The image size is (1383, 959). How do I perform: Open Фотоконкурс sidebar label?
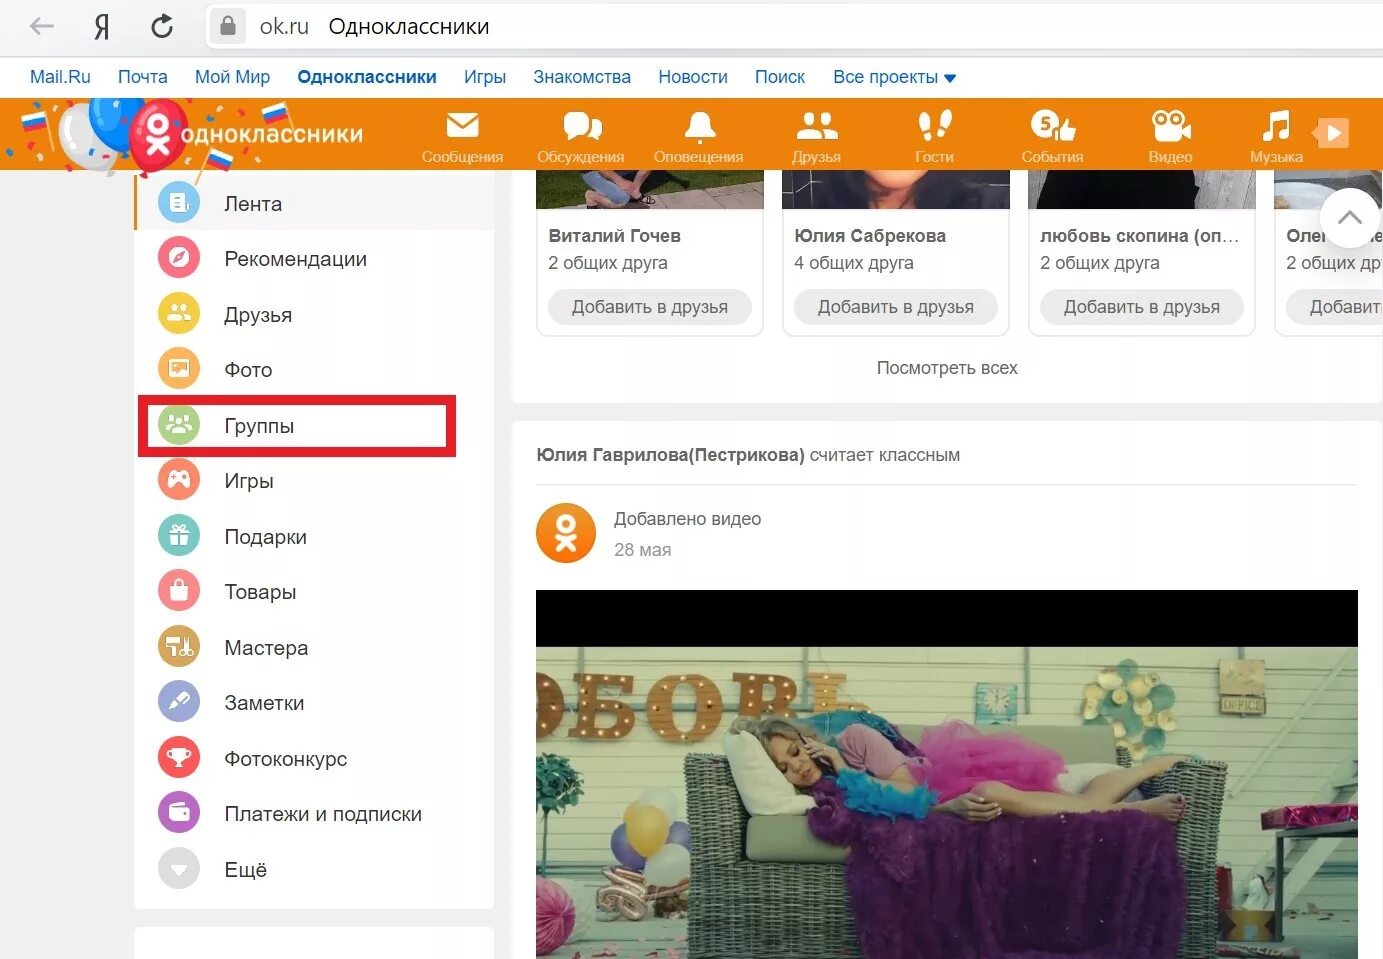point(286,759)
